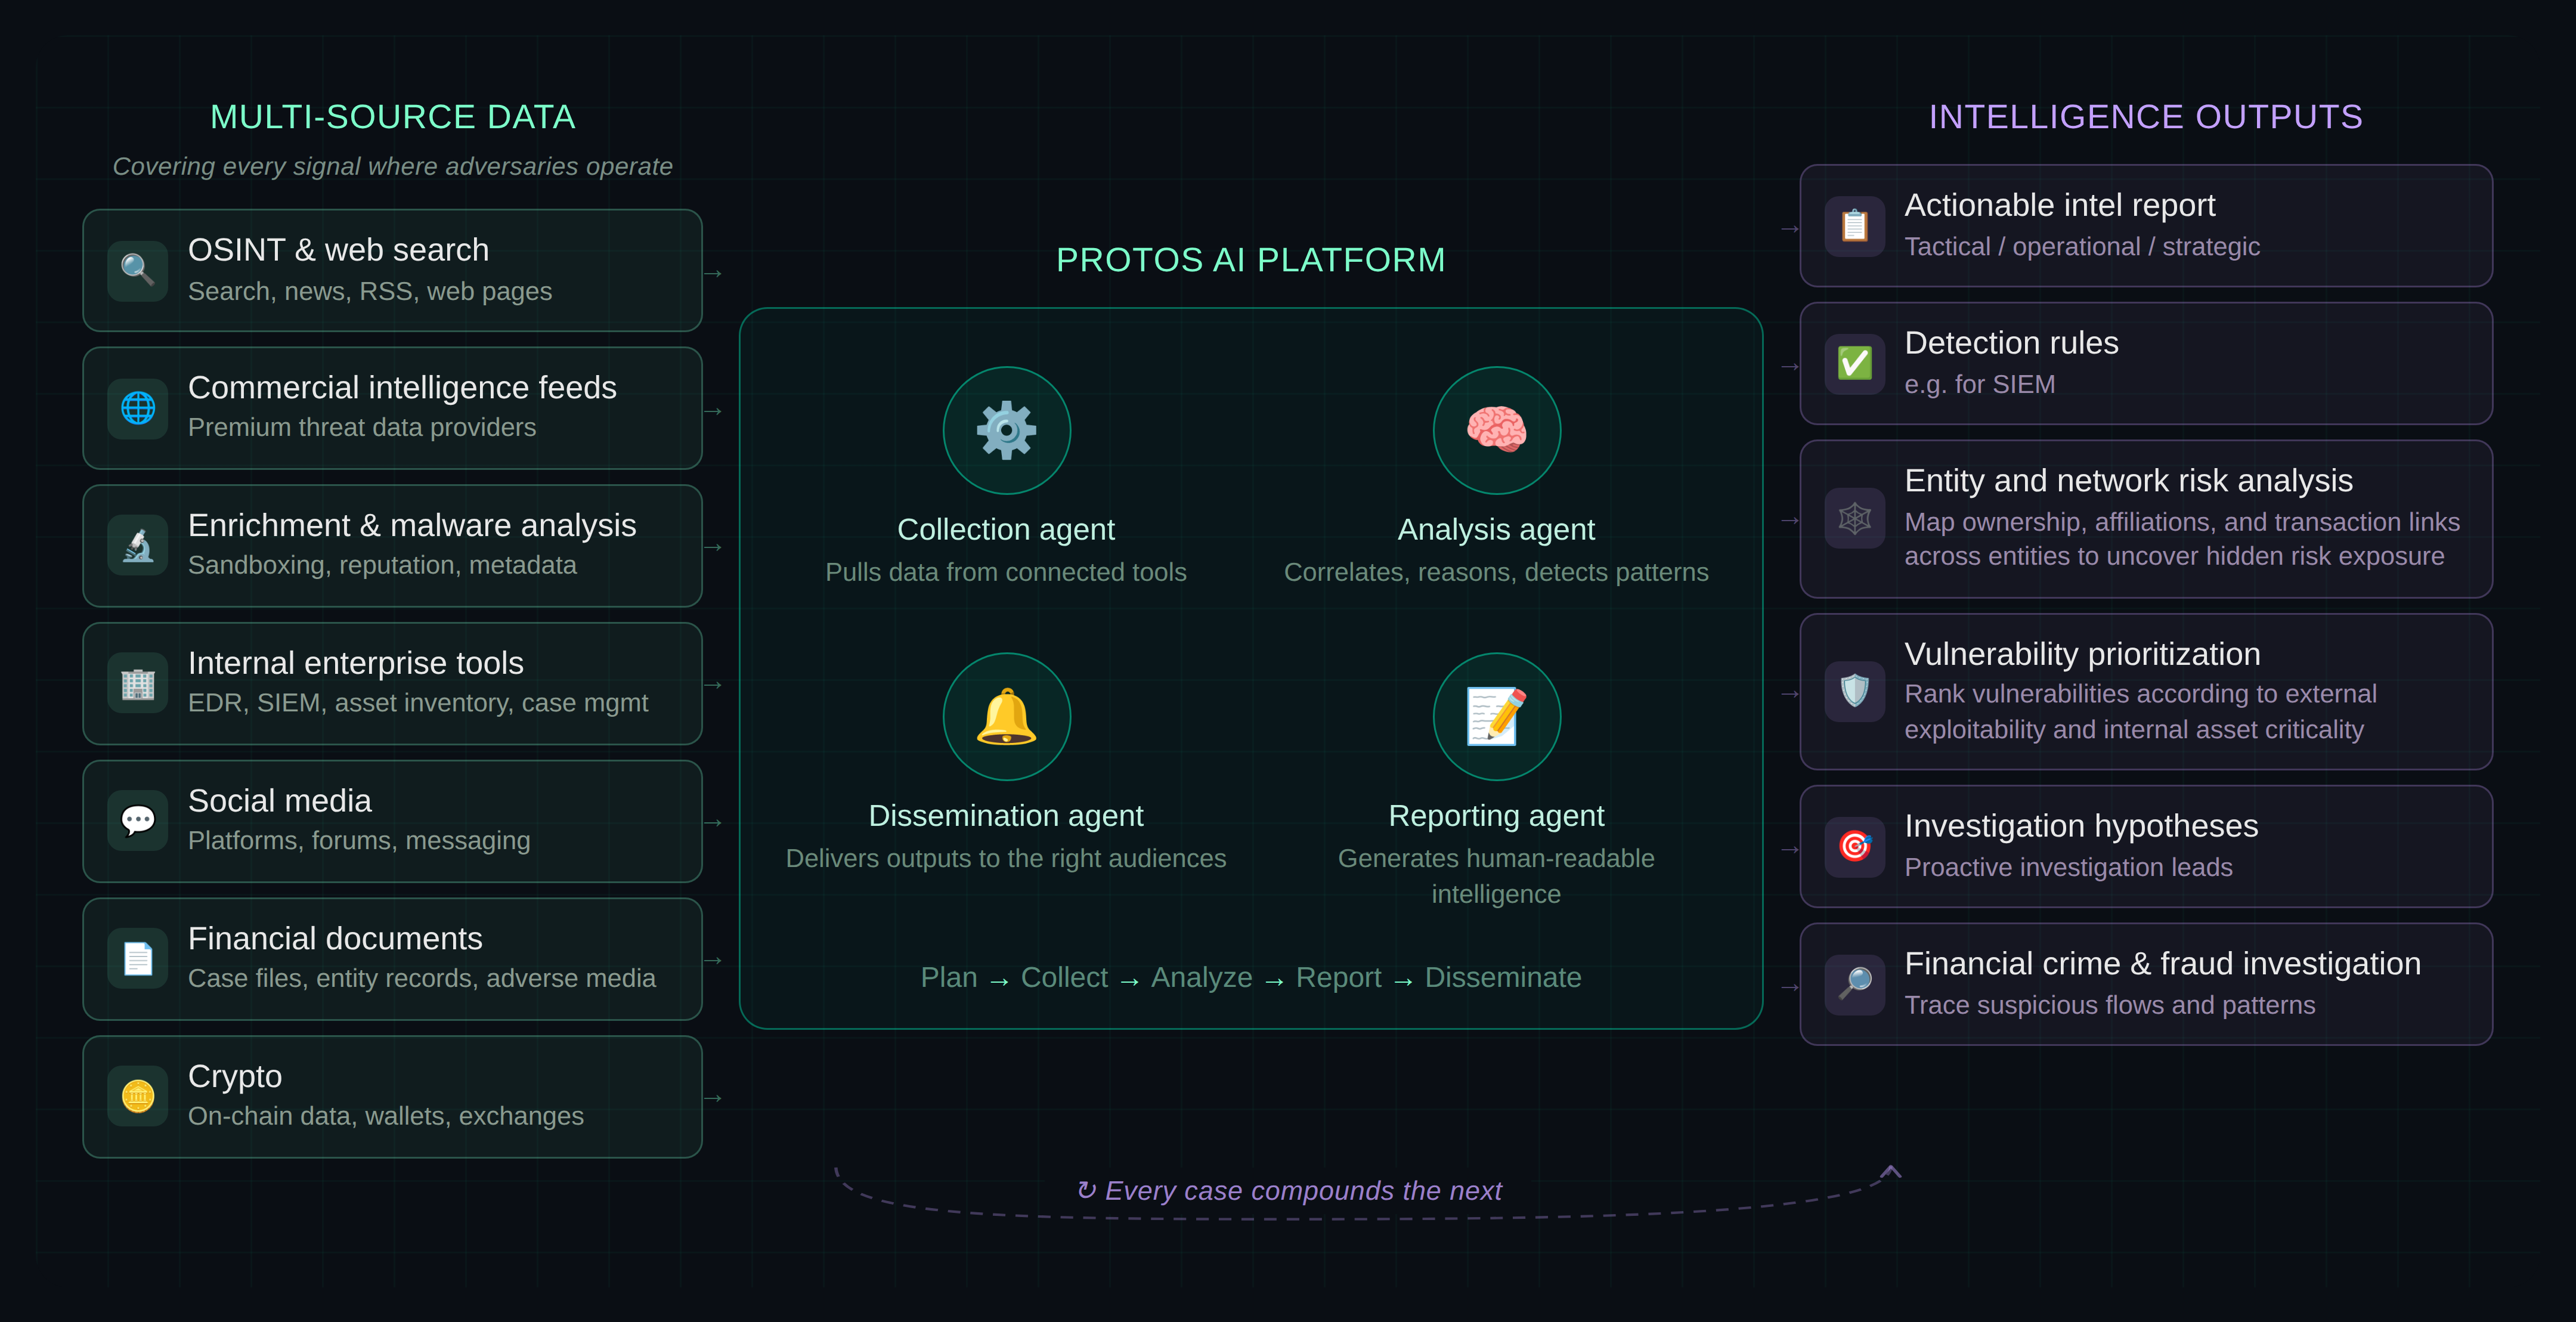Select the Detection rules title
Screen dimensions: 2576x1322
tap(2011, 343)
